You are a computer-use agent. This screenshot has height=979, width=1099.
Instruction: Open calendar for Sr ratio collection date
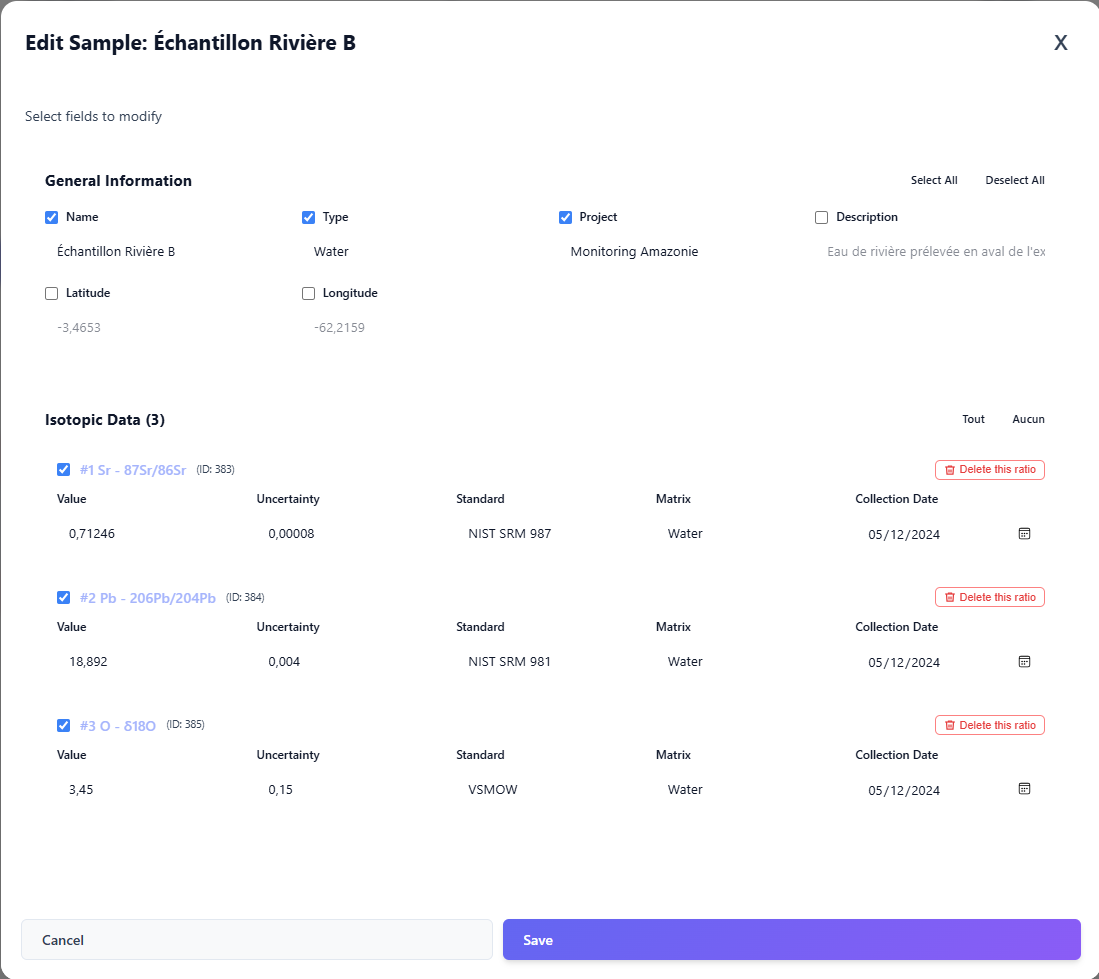1024,533
